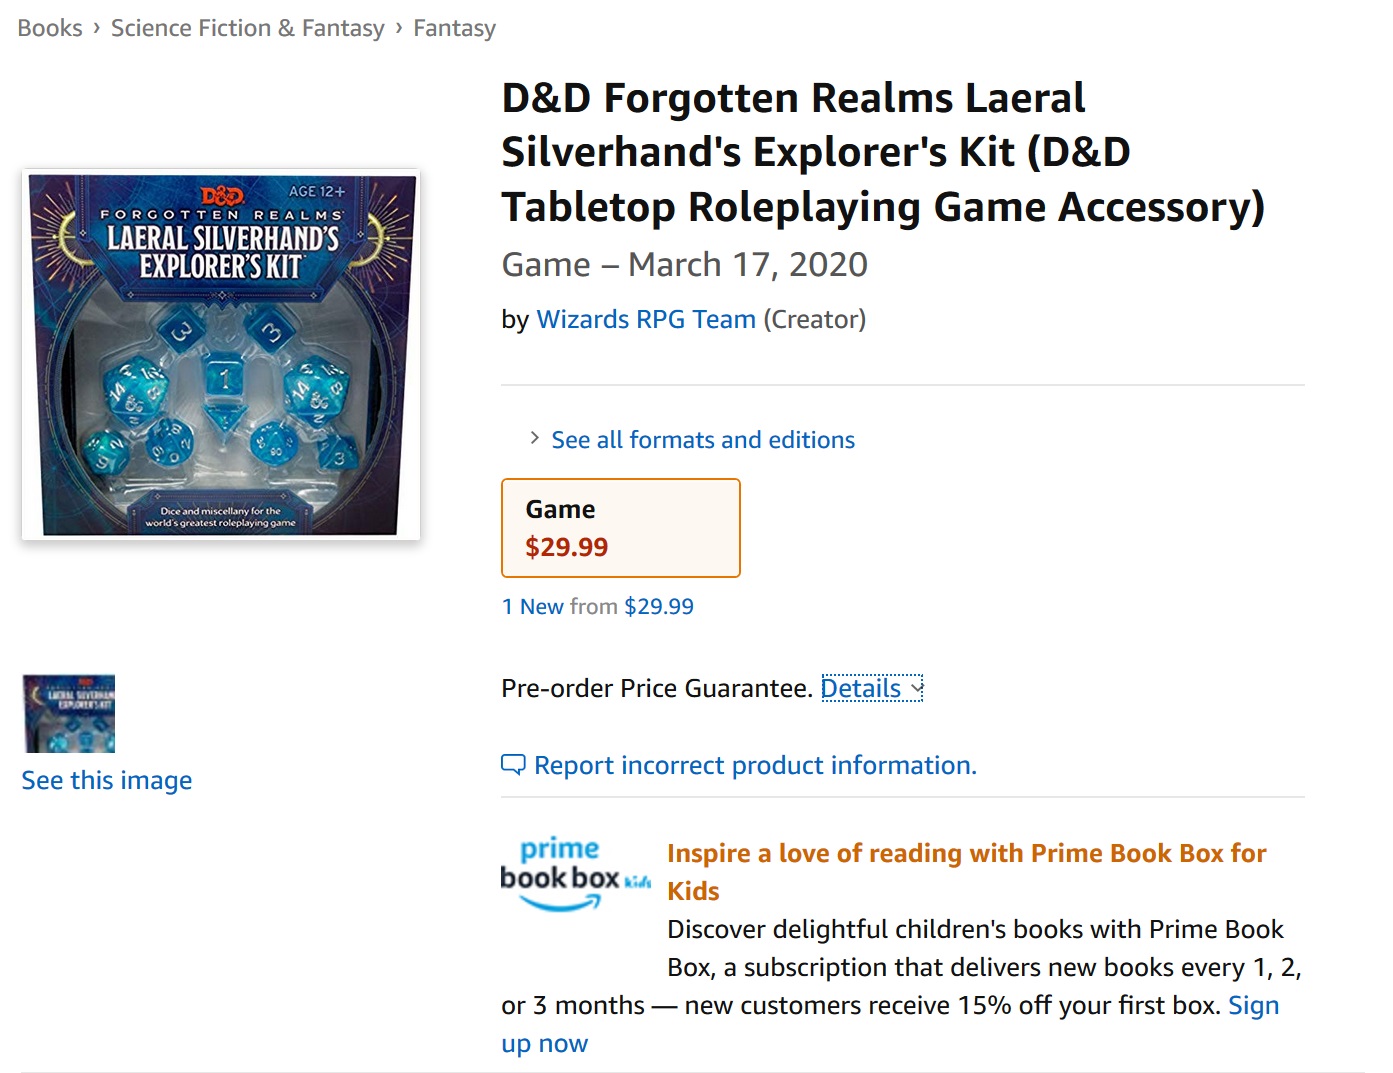
Task: Expand the Pre-order Price Guarantee Details dropdown
Action: pos(872,689)
